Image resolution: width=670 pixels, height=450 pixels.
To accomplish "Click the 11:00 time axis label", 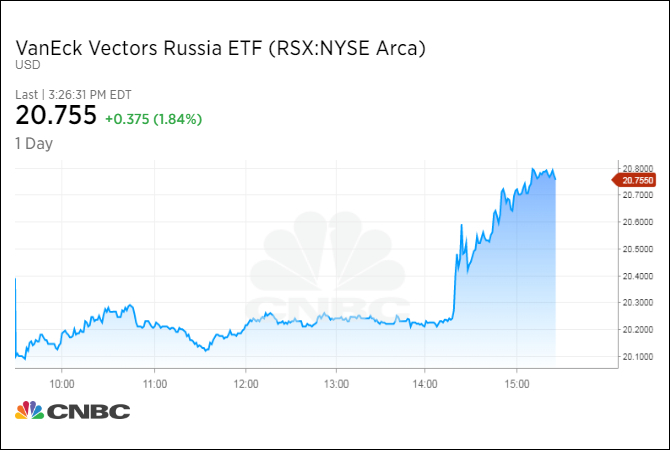I will (x=154, y=382).
